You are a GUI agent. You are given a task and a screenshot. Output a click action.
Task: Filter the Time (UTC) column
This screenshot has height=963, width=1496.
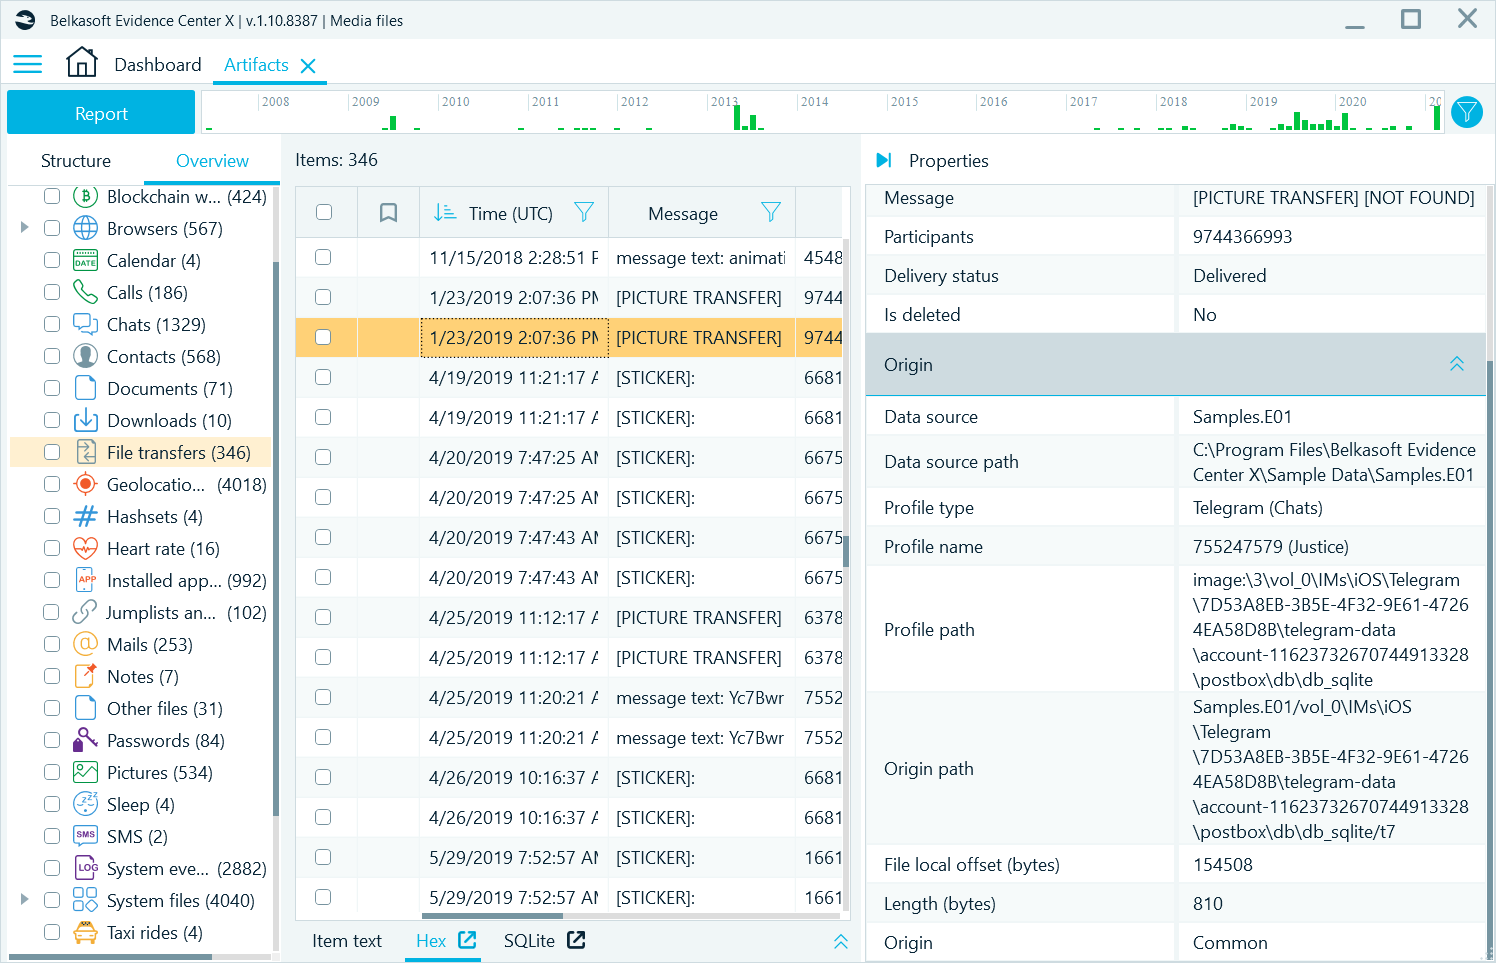[x=584, y=212]
